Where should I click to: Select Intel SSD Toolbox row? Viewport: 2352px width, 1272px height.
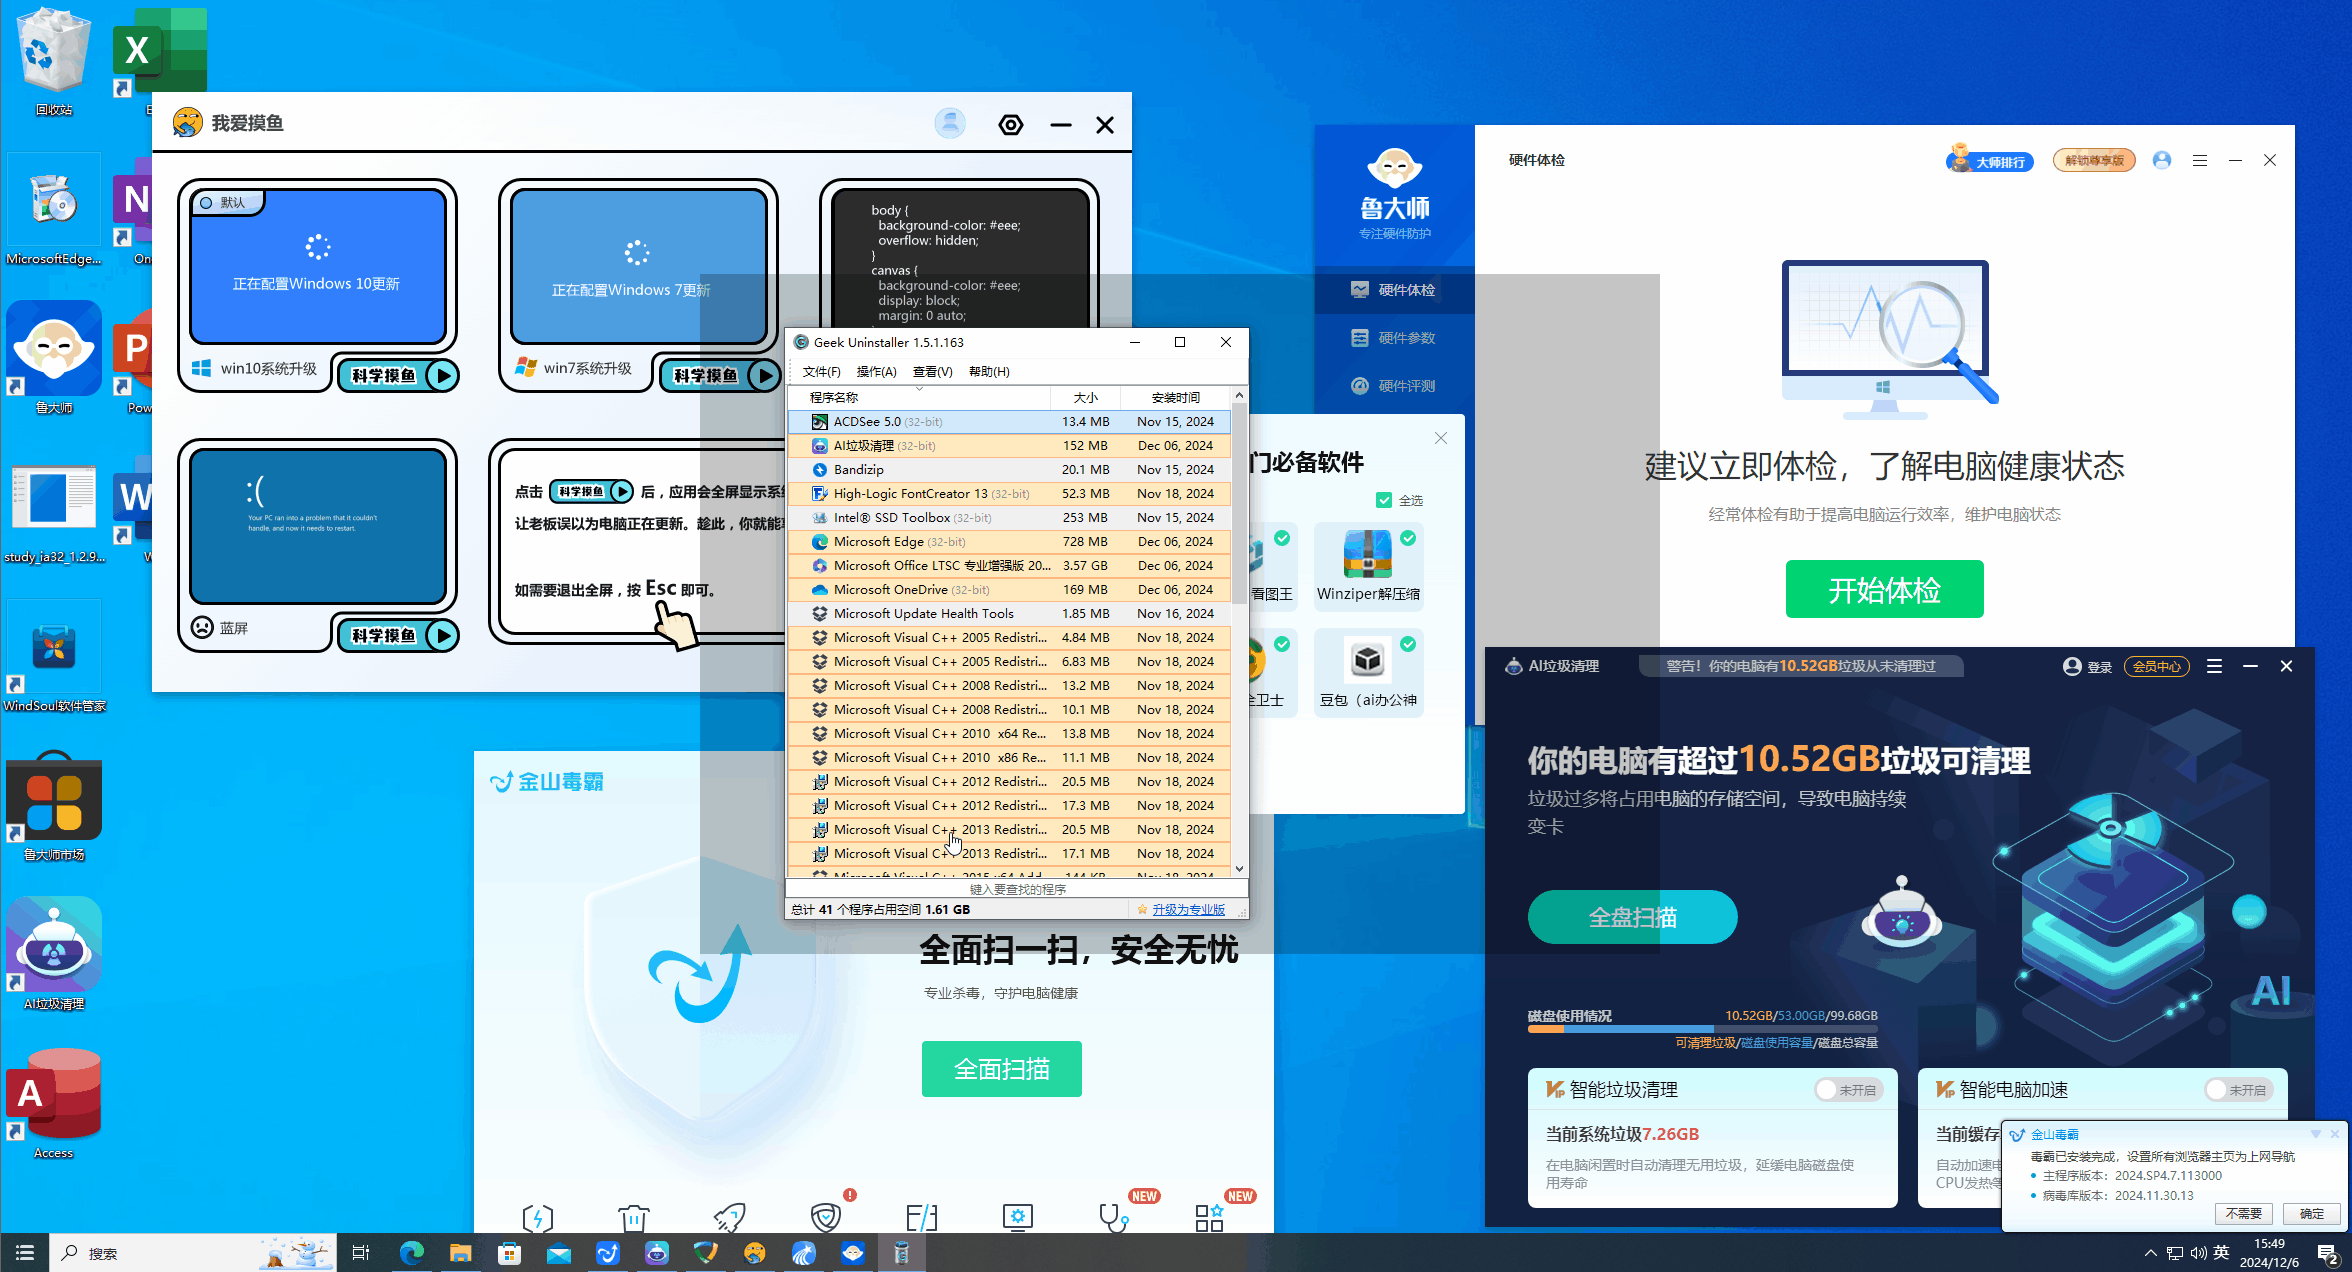[x=1009, y=517]
